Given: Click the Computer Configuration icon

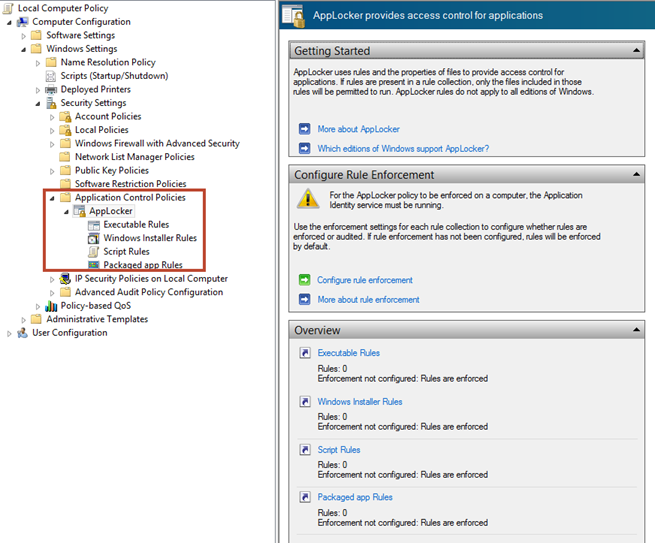Looking at the screenshot, I should [23, 22].
